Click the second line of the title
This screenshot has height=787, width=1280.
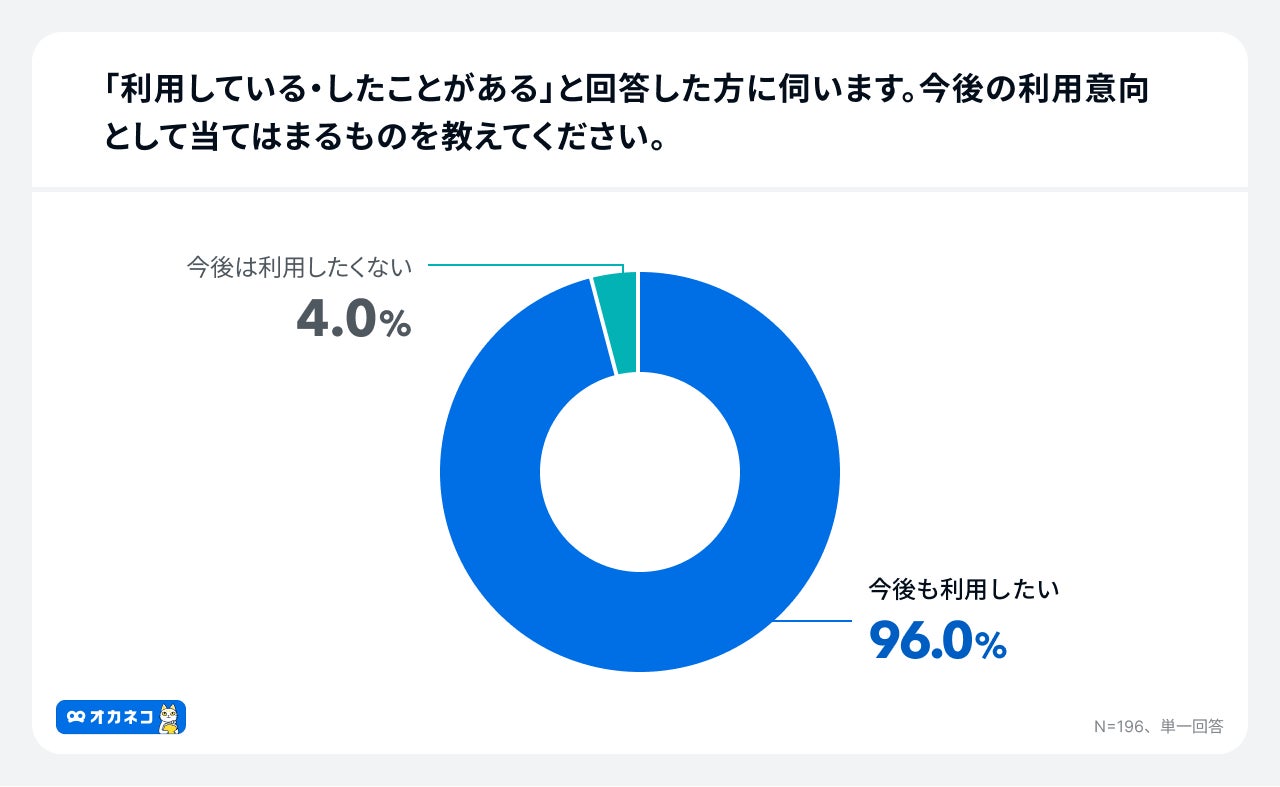[386, 136]
